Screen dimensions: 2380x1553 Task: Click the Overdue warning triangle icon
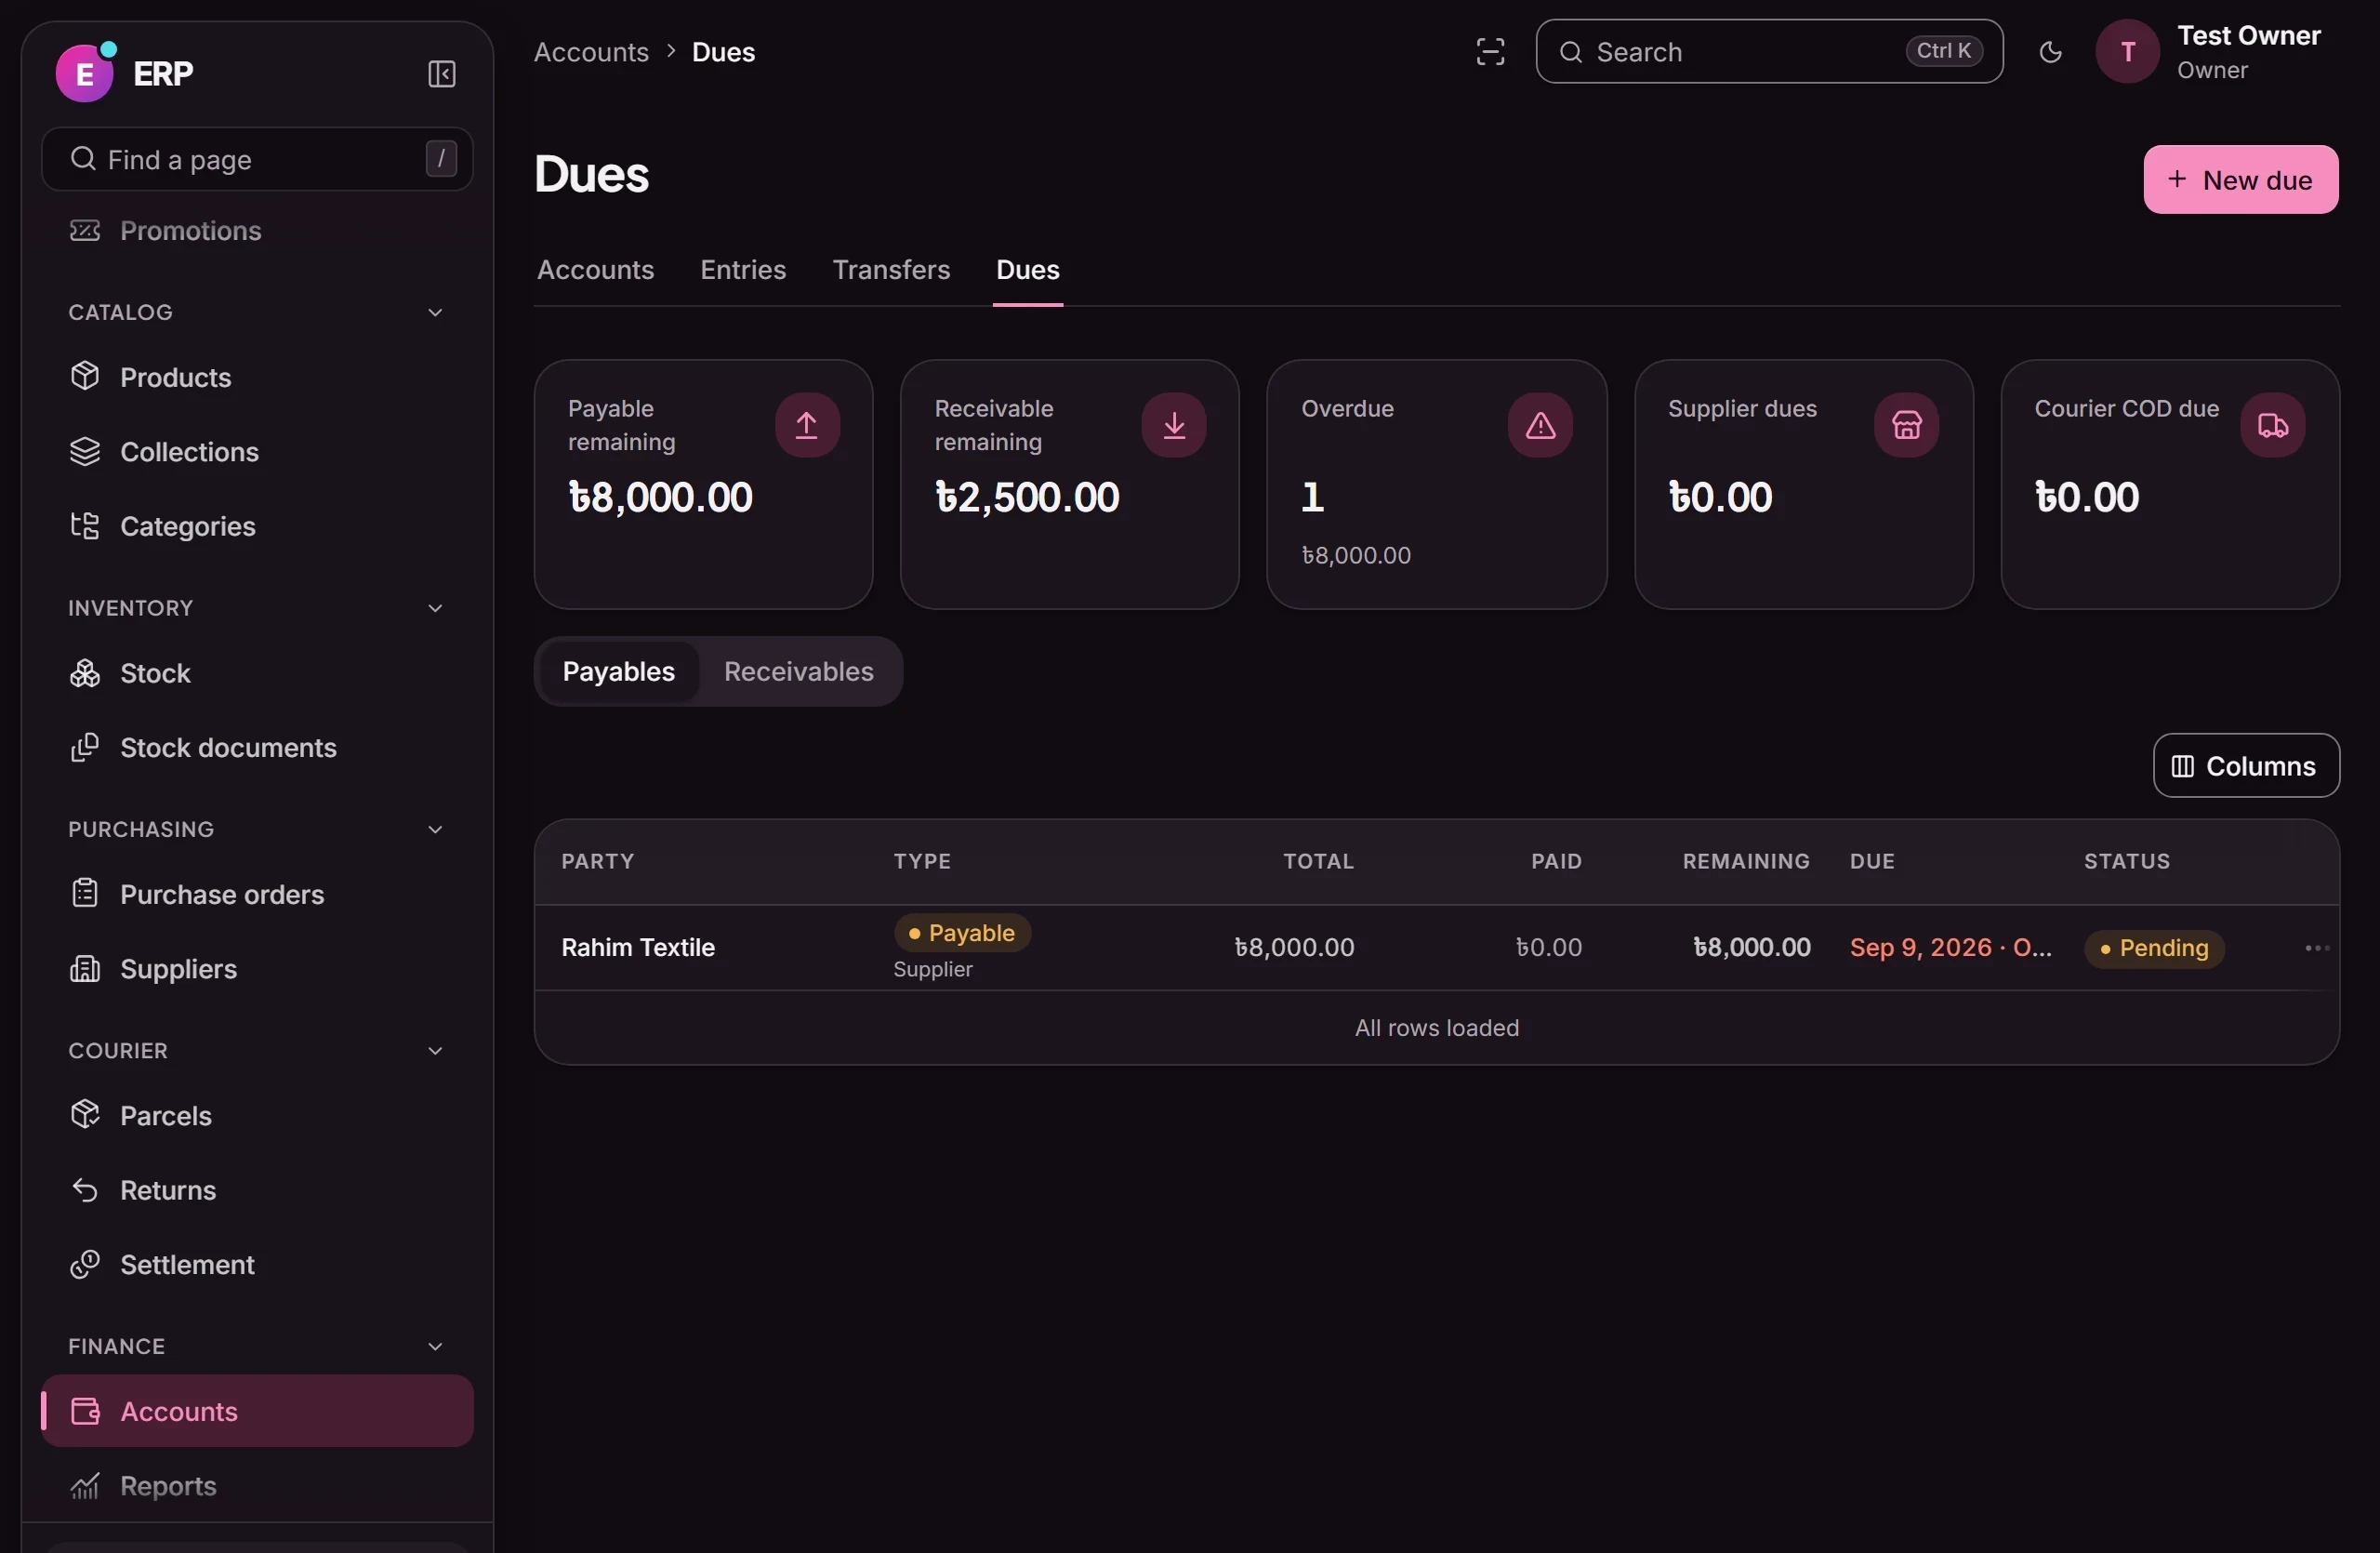(1540, 425)
